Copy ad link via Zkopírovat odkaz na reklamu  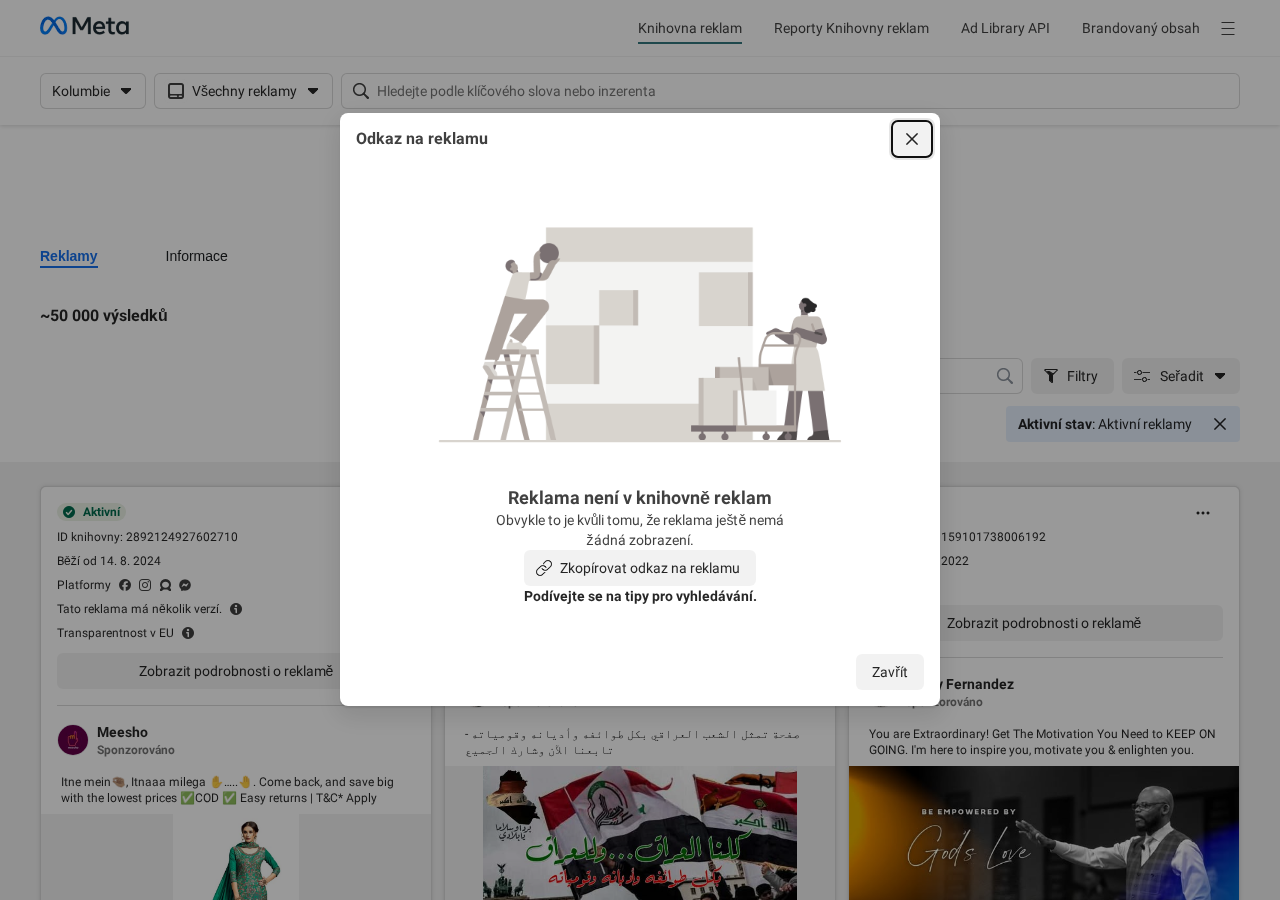click(639, 568)
